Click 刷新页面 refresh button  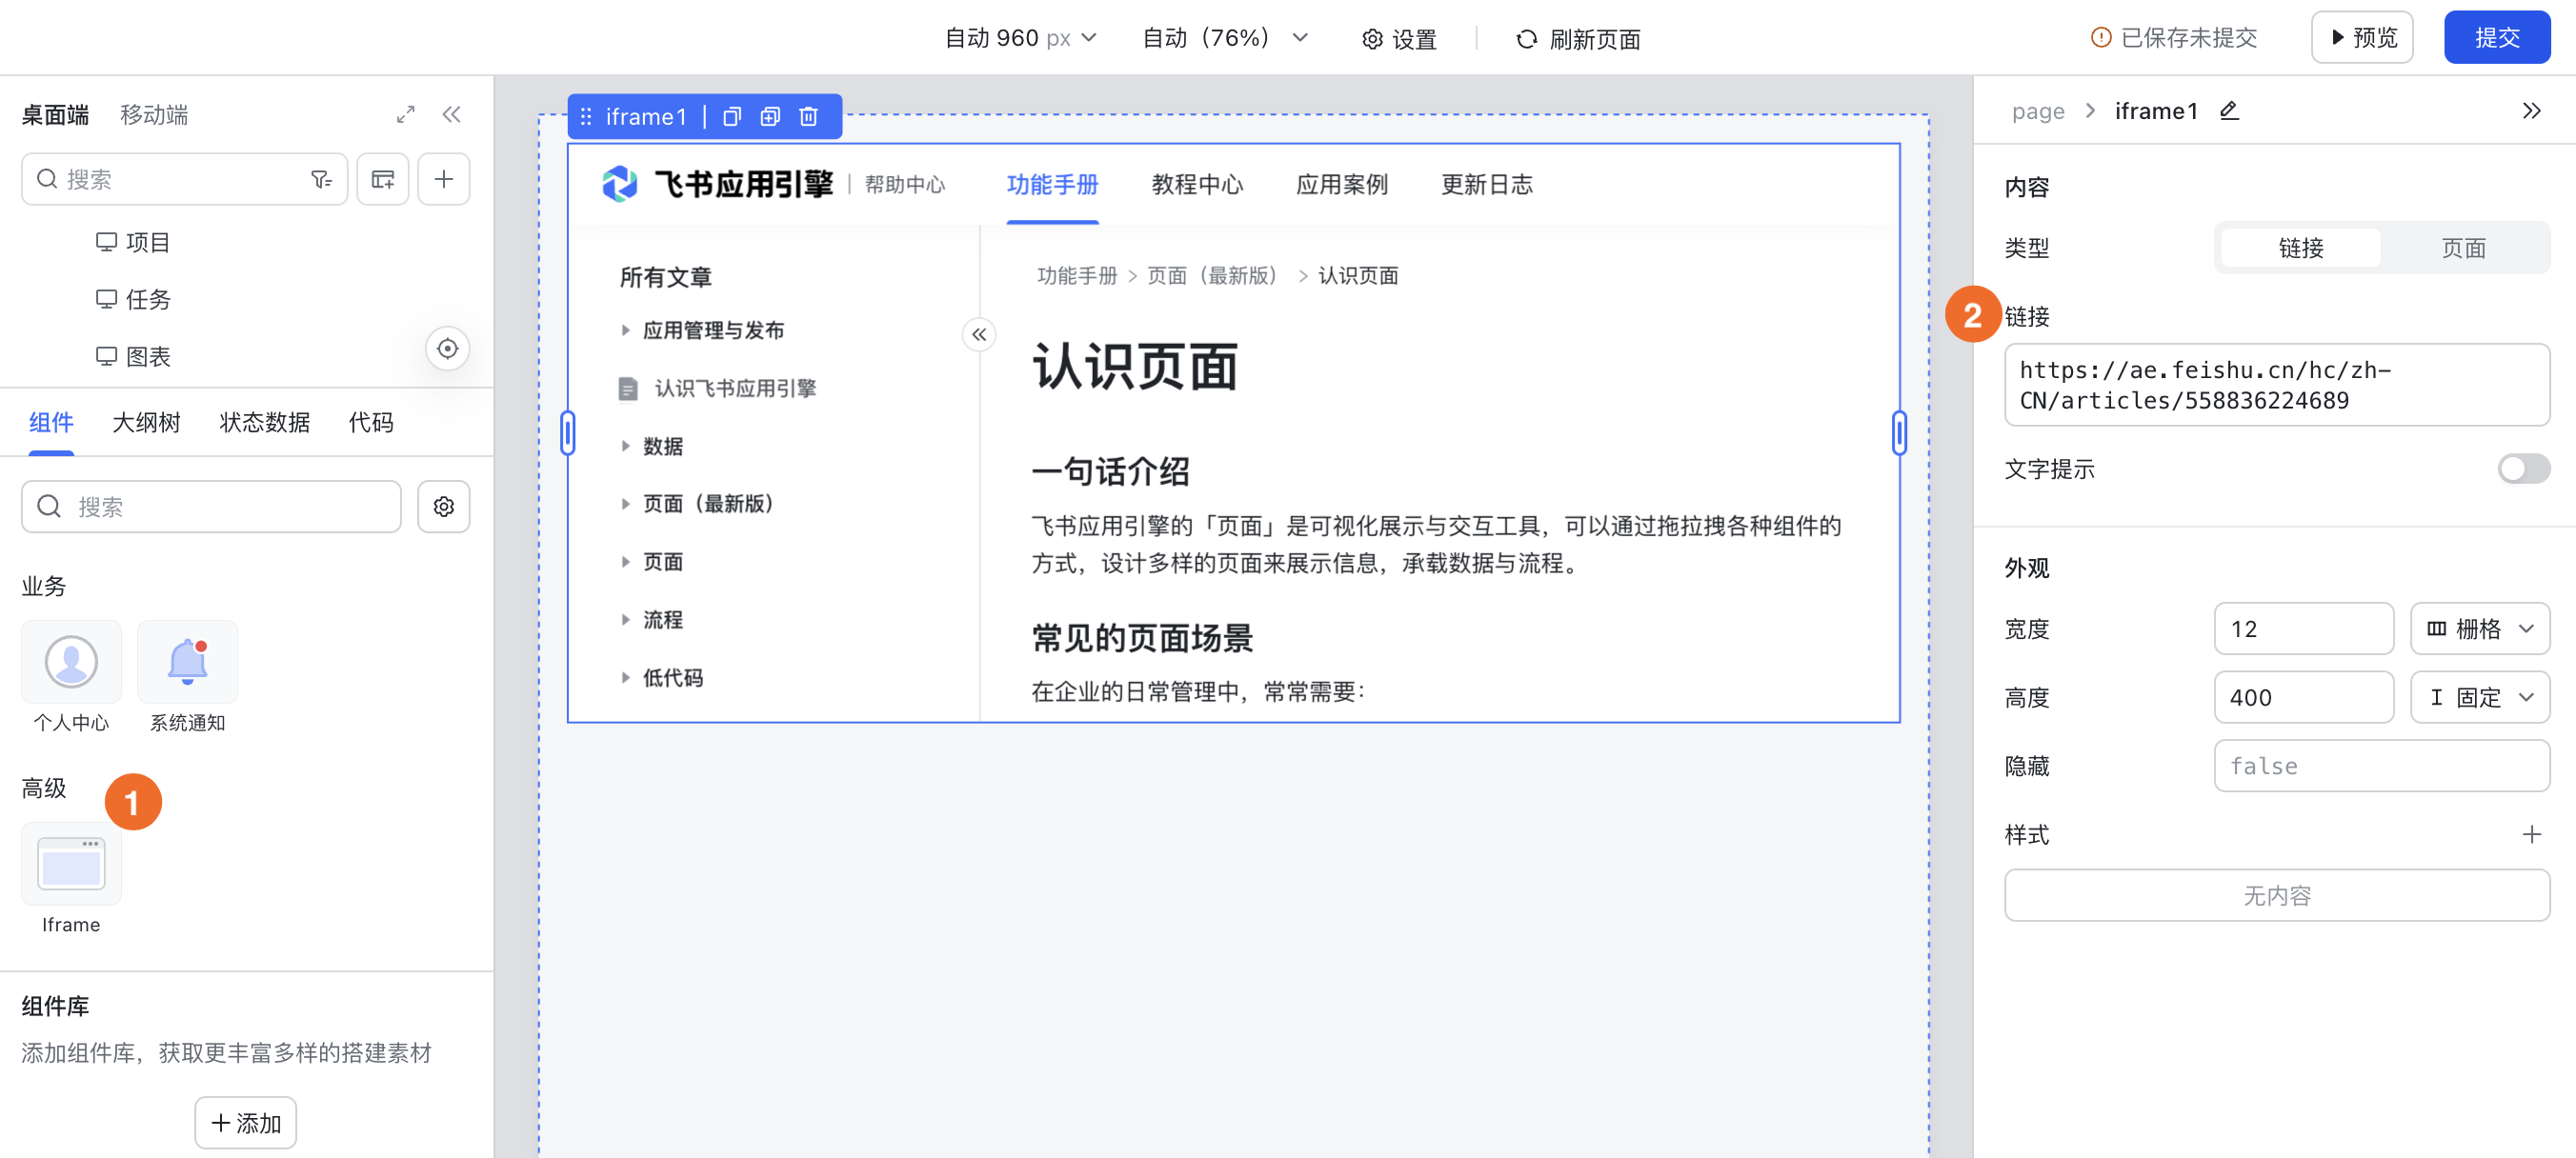[x=1578, y=39]
